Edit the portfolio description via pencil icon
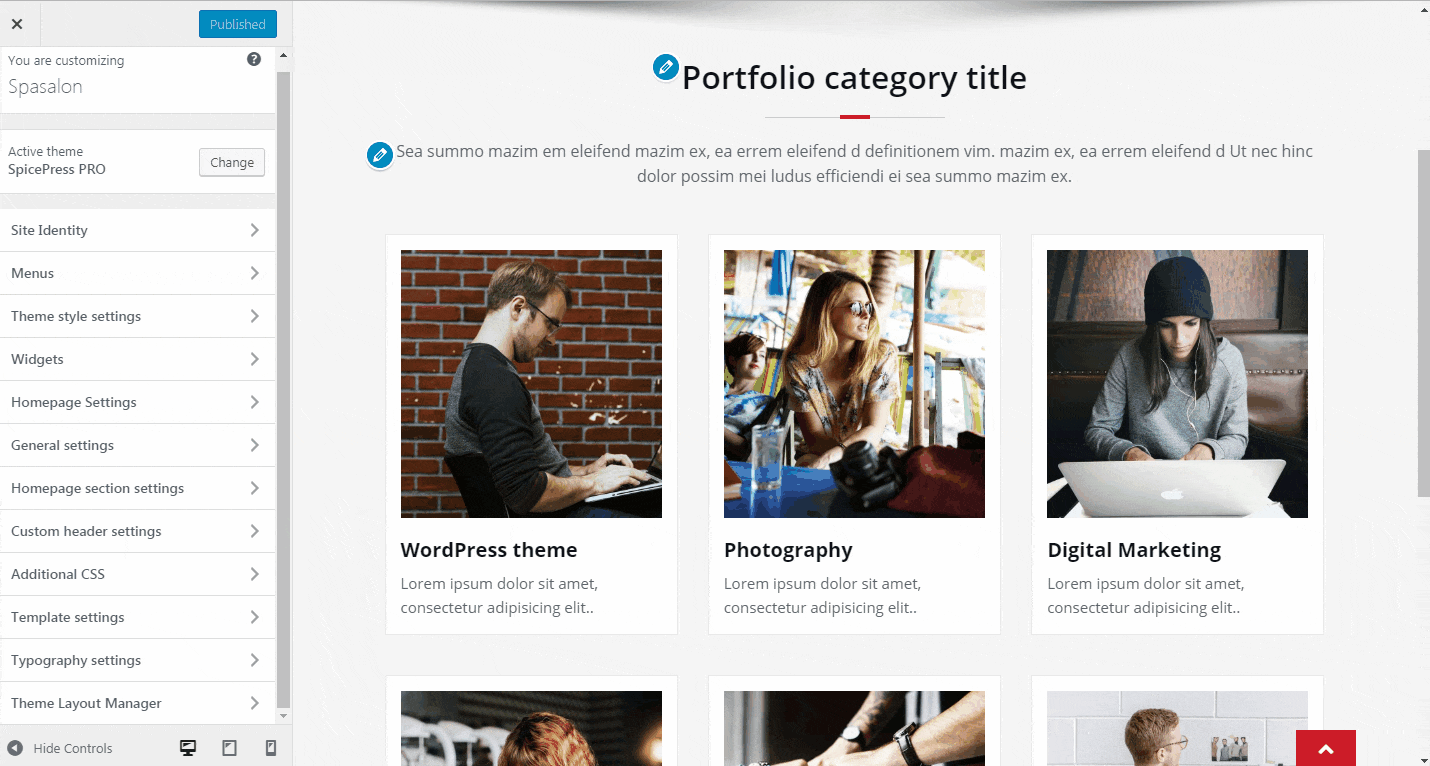This screenshot has height=766, width=1430. (x=379, y=155)
